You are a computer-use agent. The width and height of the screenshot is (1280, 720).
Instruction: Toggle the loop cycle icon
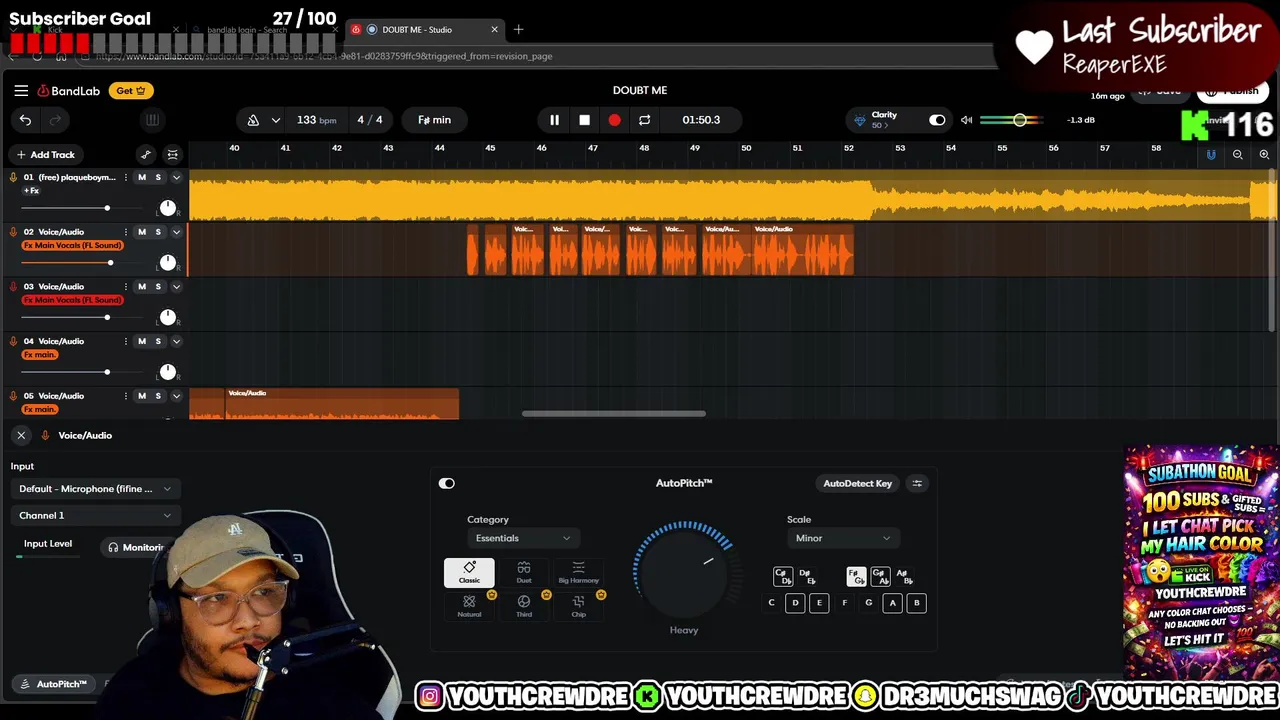coord(644,120)
